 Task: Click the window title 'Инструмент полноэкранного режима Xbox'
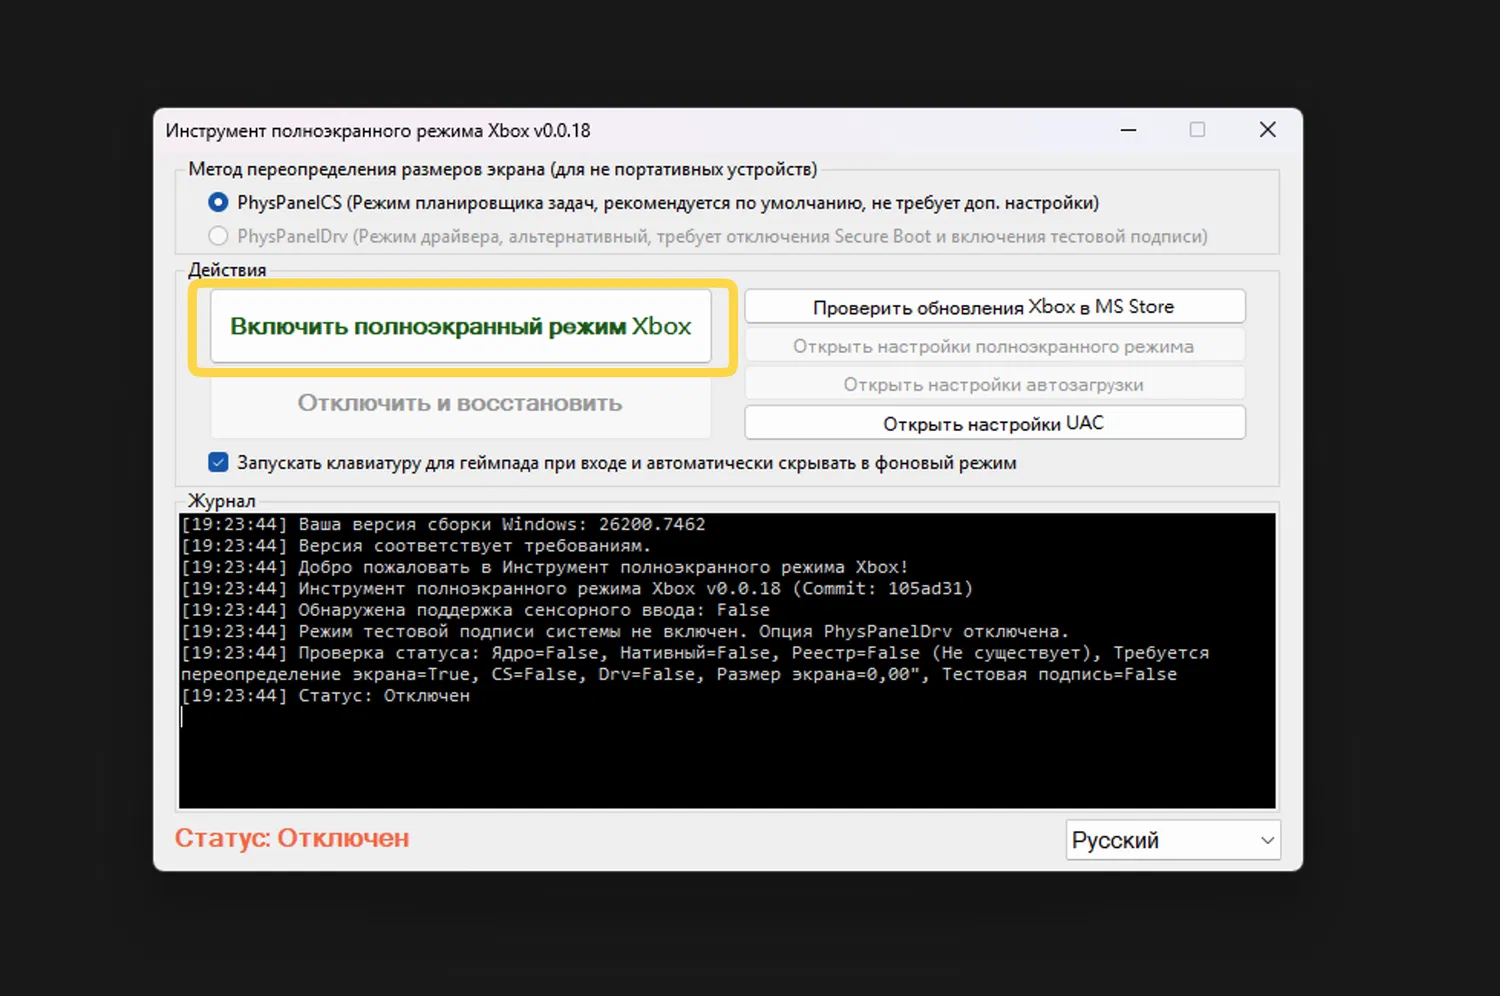coord(378,131)
